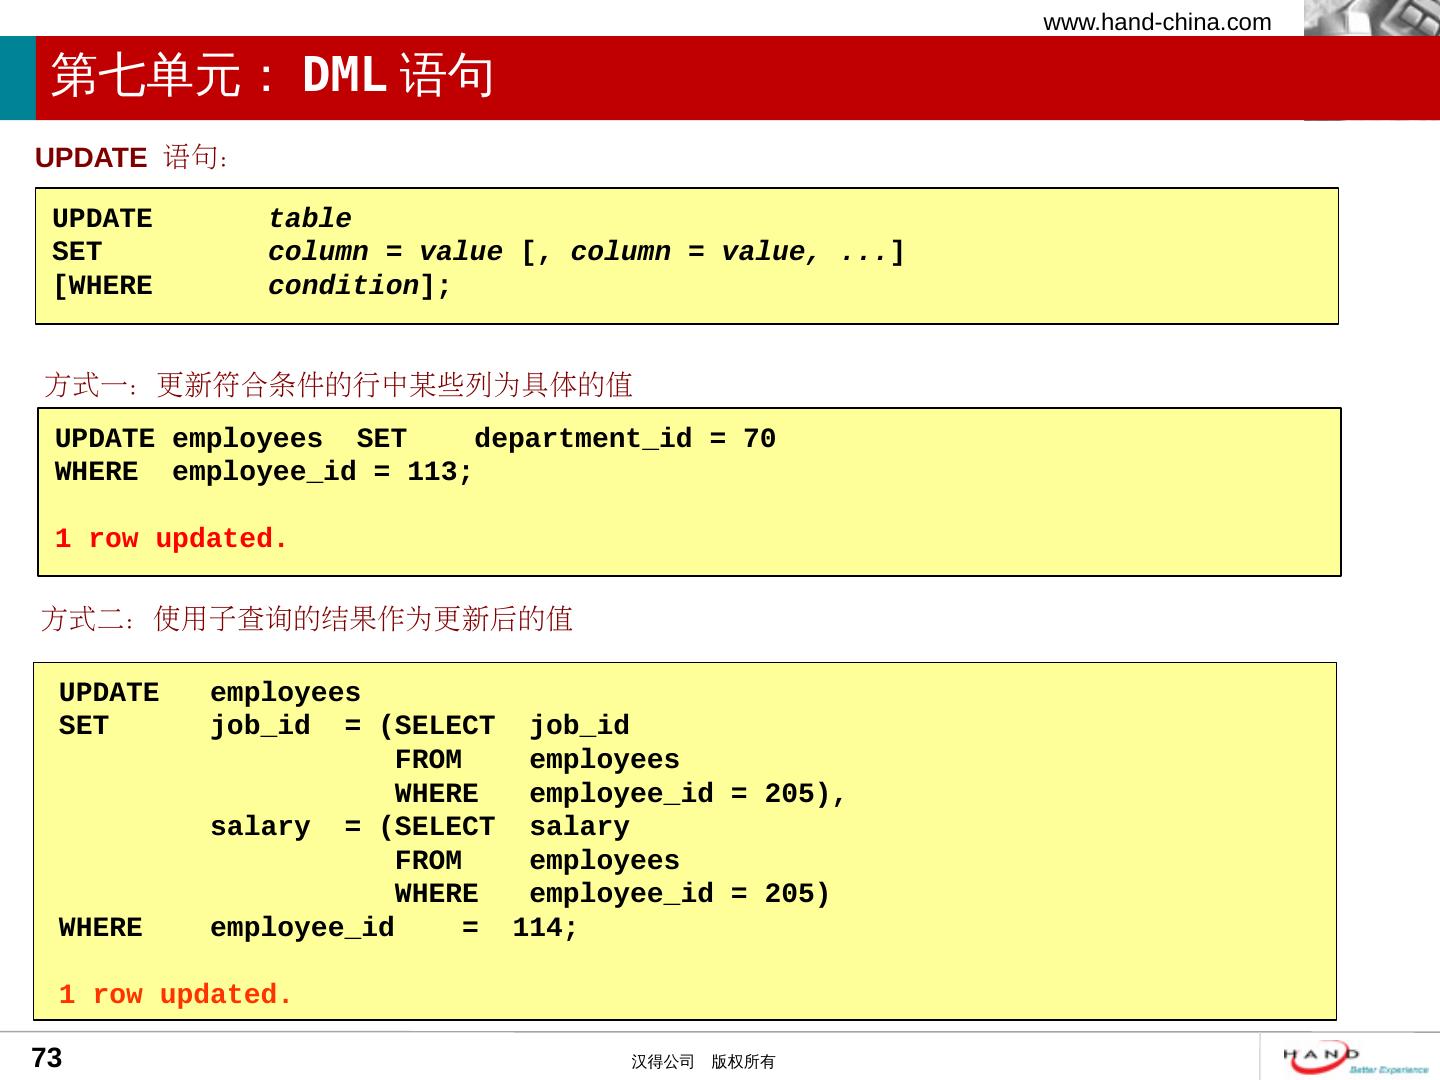This screenshot has height=1080, width=1440.
Task: Click the 'SET job_id = (SELECT job_id' line
Action: 344,726
